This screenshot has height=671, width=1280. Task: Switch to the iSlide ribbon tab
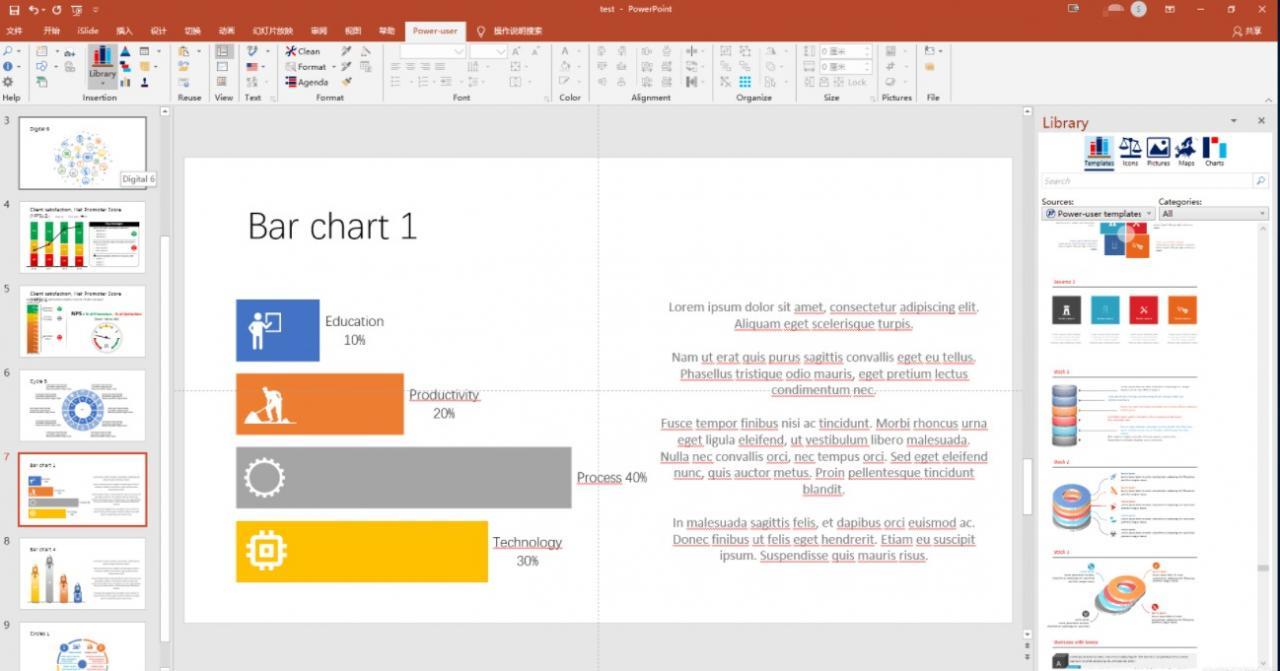88,31
